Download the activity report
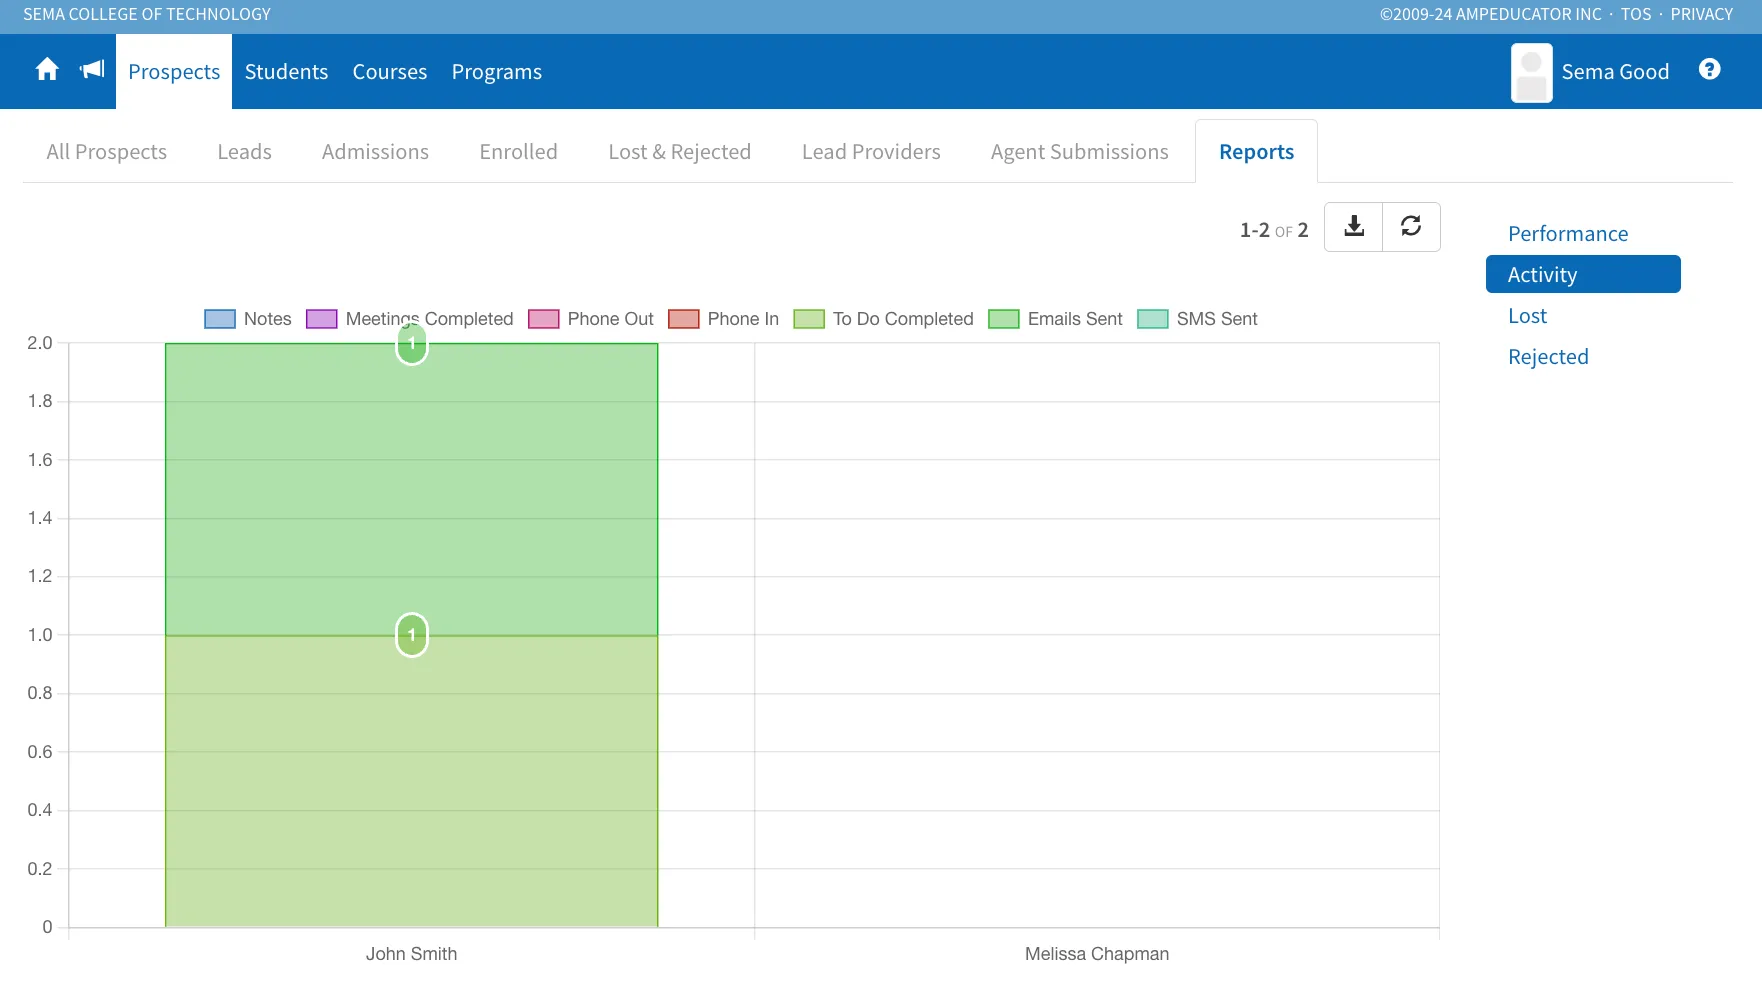Image resolution: width=1762 pixels, height=988 pixels. click(1354, 227)
